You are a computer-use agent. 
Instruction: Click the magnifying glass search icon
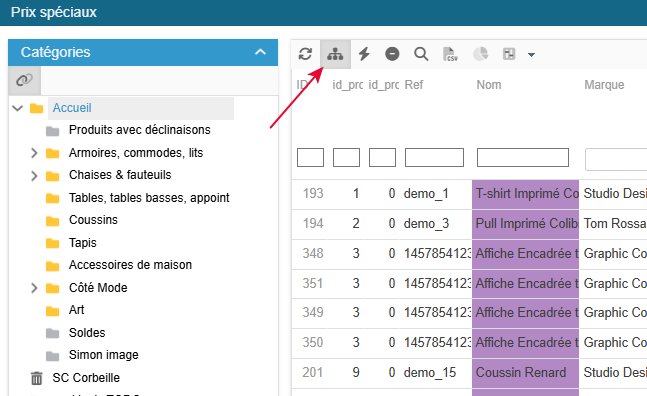pyautogui.click(x=421, y=54)
